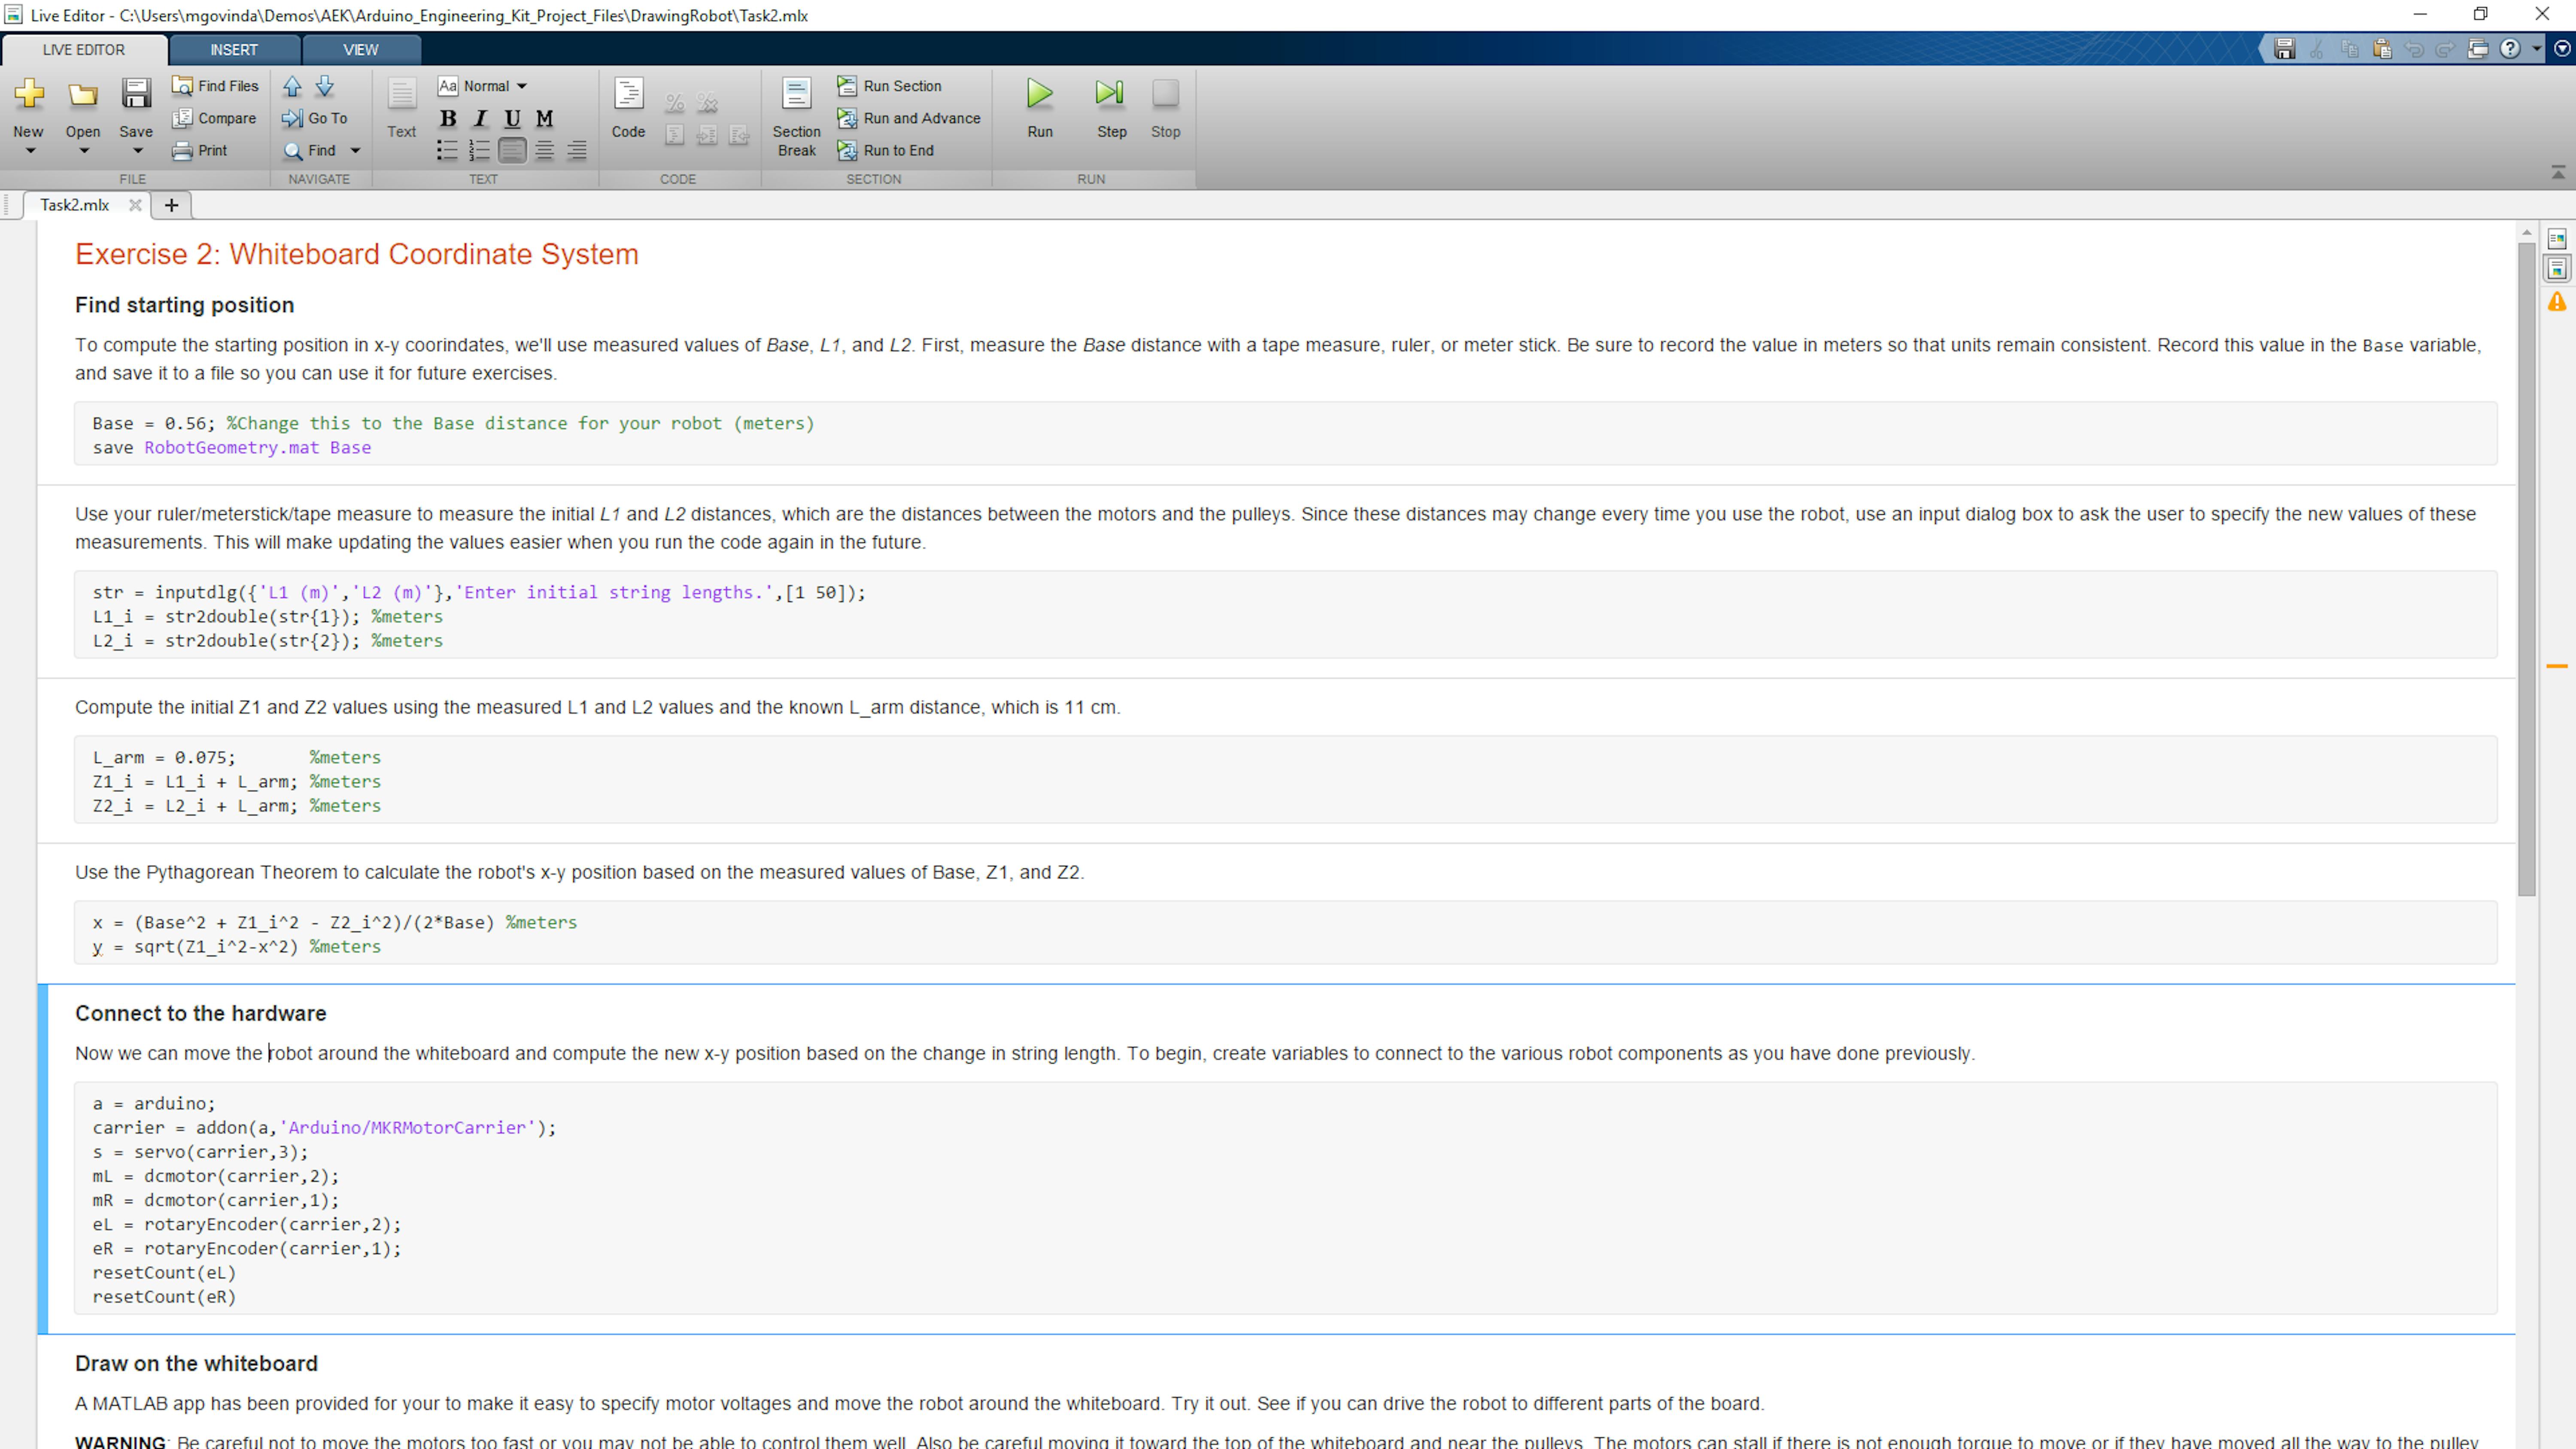Click Find Files in the File group
This screenshot has height=1449, width=2576.
[215, 86]
